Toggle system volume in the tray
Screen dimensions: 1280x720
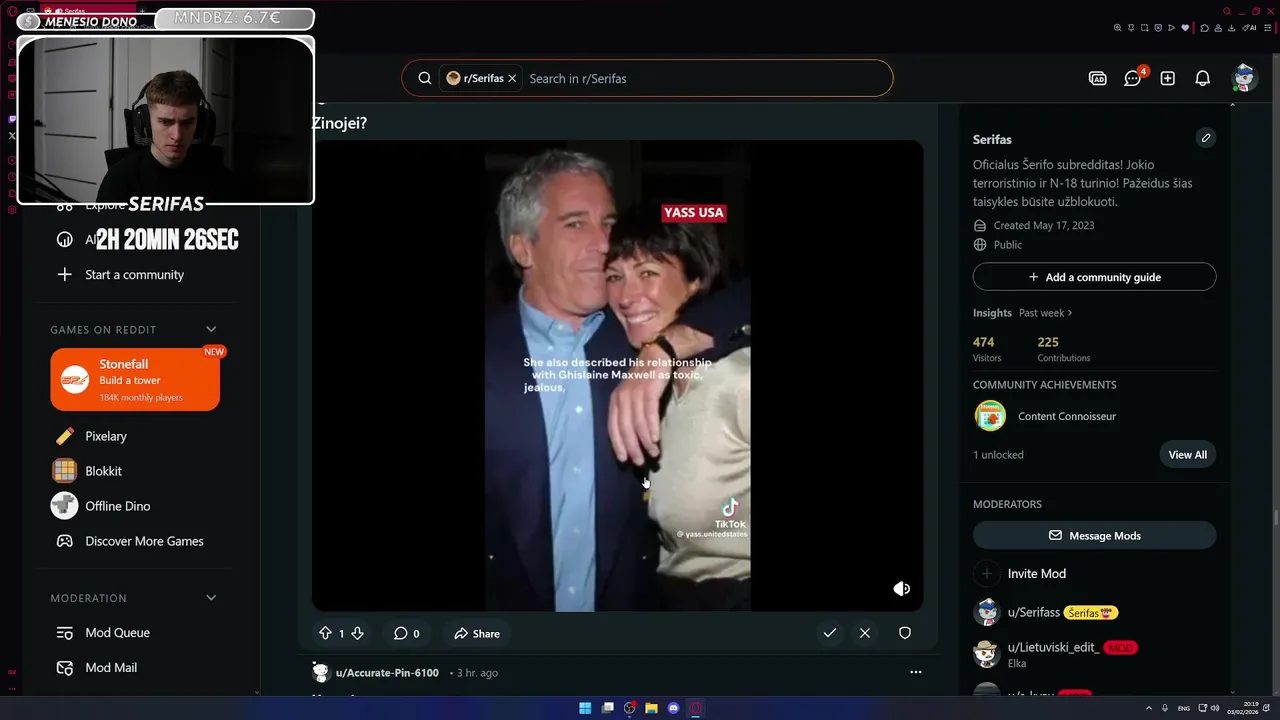tap(1215, 708)
